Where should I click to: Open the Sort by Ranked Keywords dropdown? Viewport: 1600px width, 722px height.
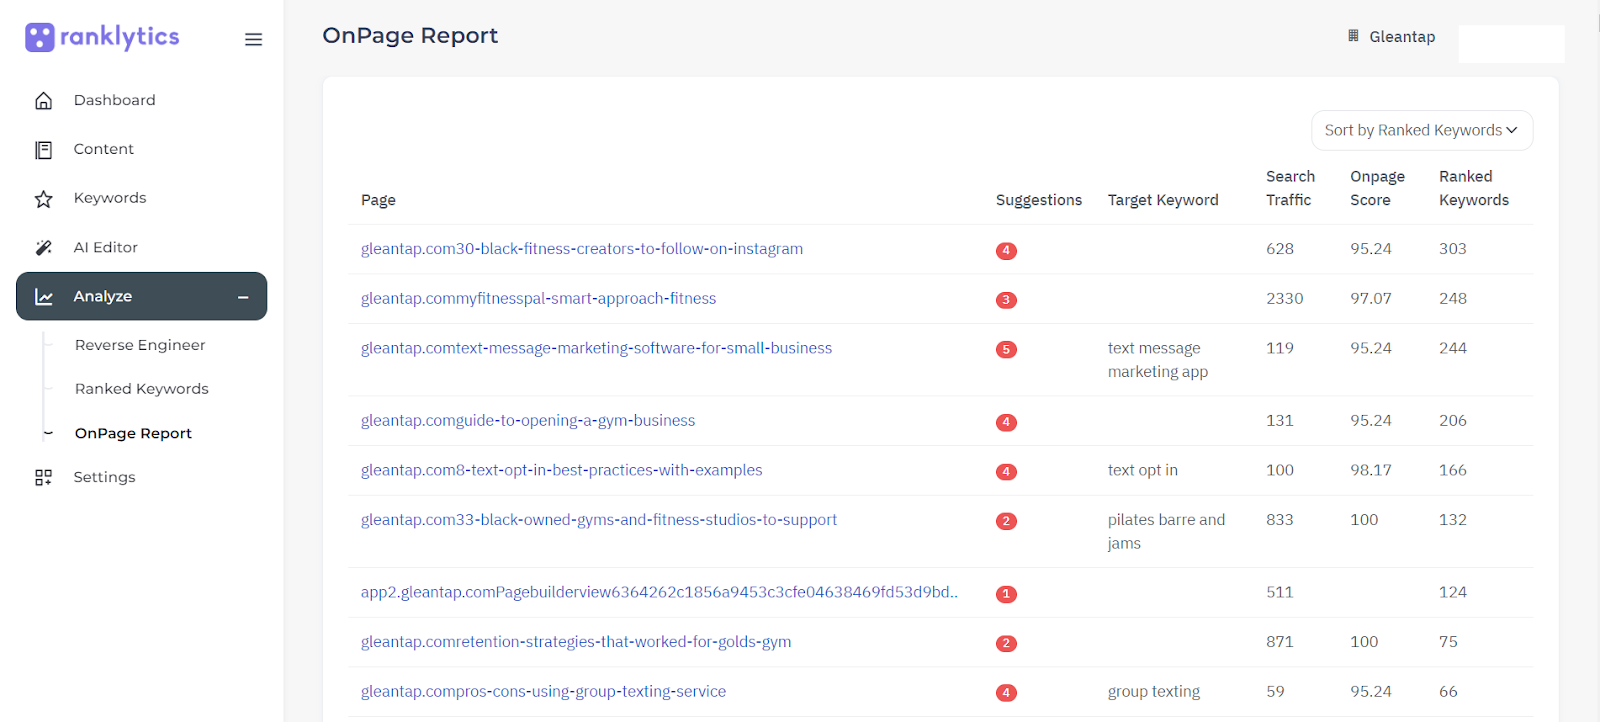[1421, 130]
